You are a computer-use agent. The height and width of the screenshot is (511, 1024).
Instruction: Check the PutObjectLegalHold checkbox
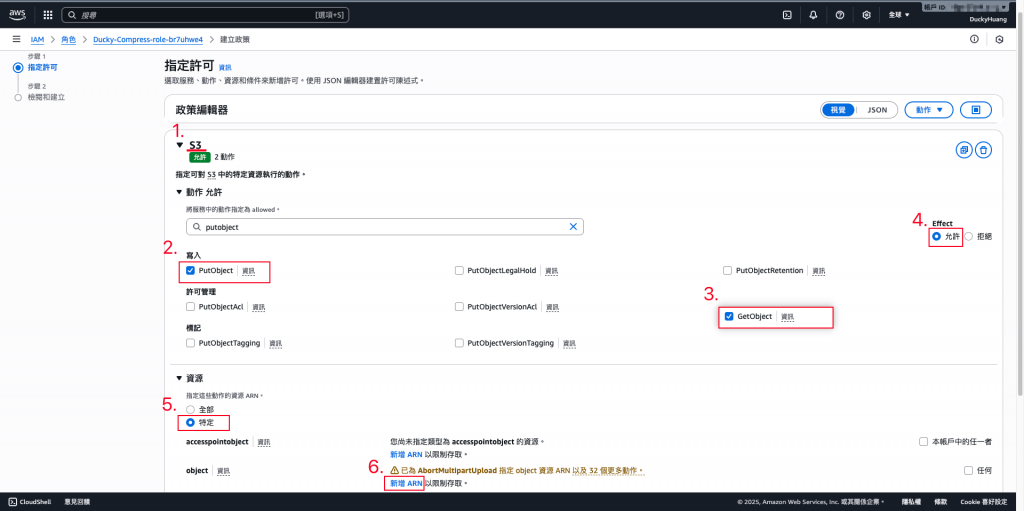(460, 271)
